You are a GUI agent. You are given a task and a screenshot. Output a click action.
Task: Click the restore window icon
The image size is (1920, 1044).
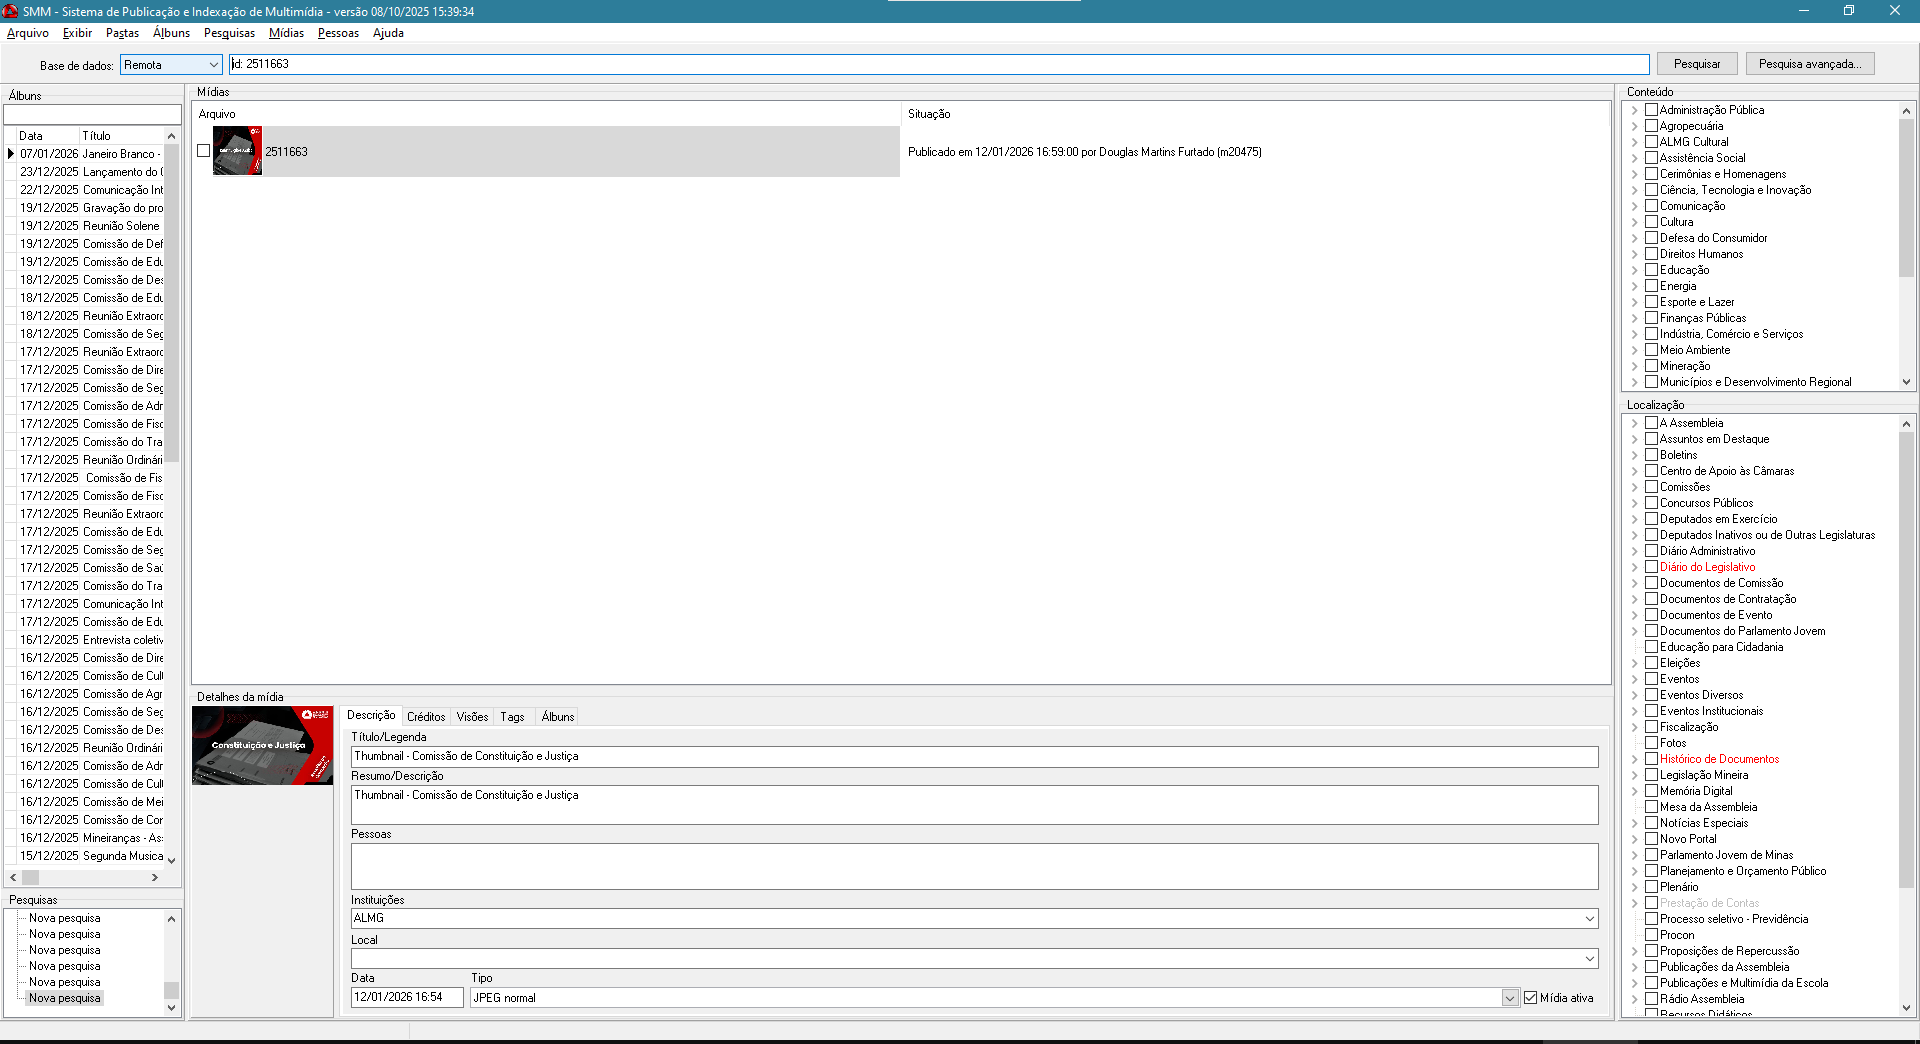tap(1848, 11)
